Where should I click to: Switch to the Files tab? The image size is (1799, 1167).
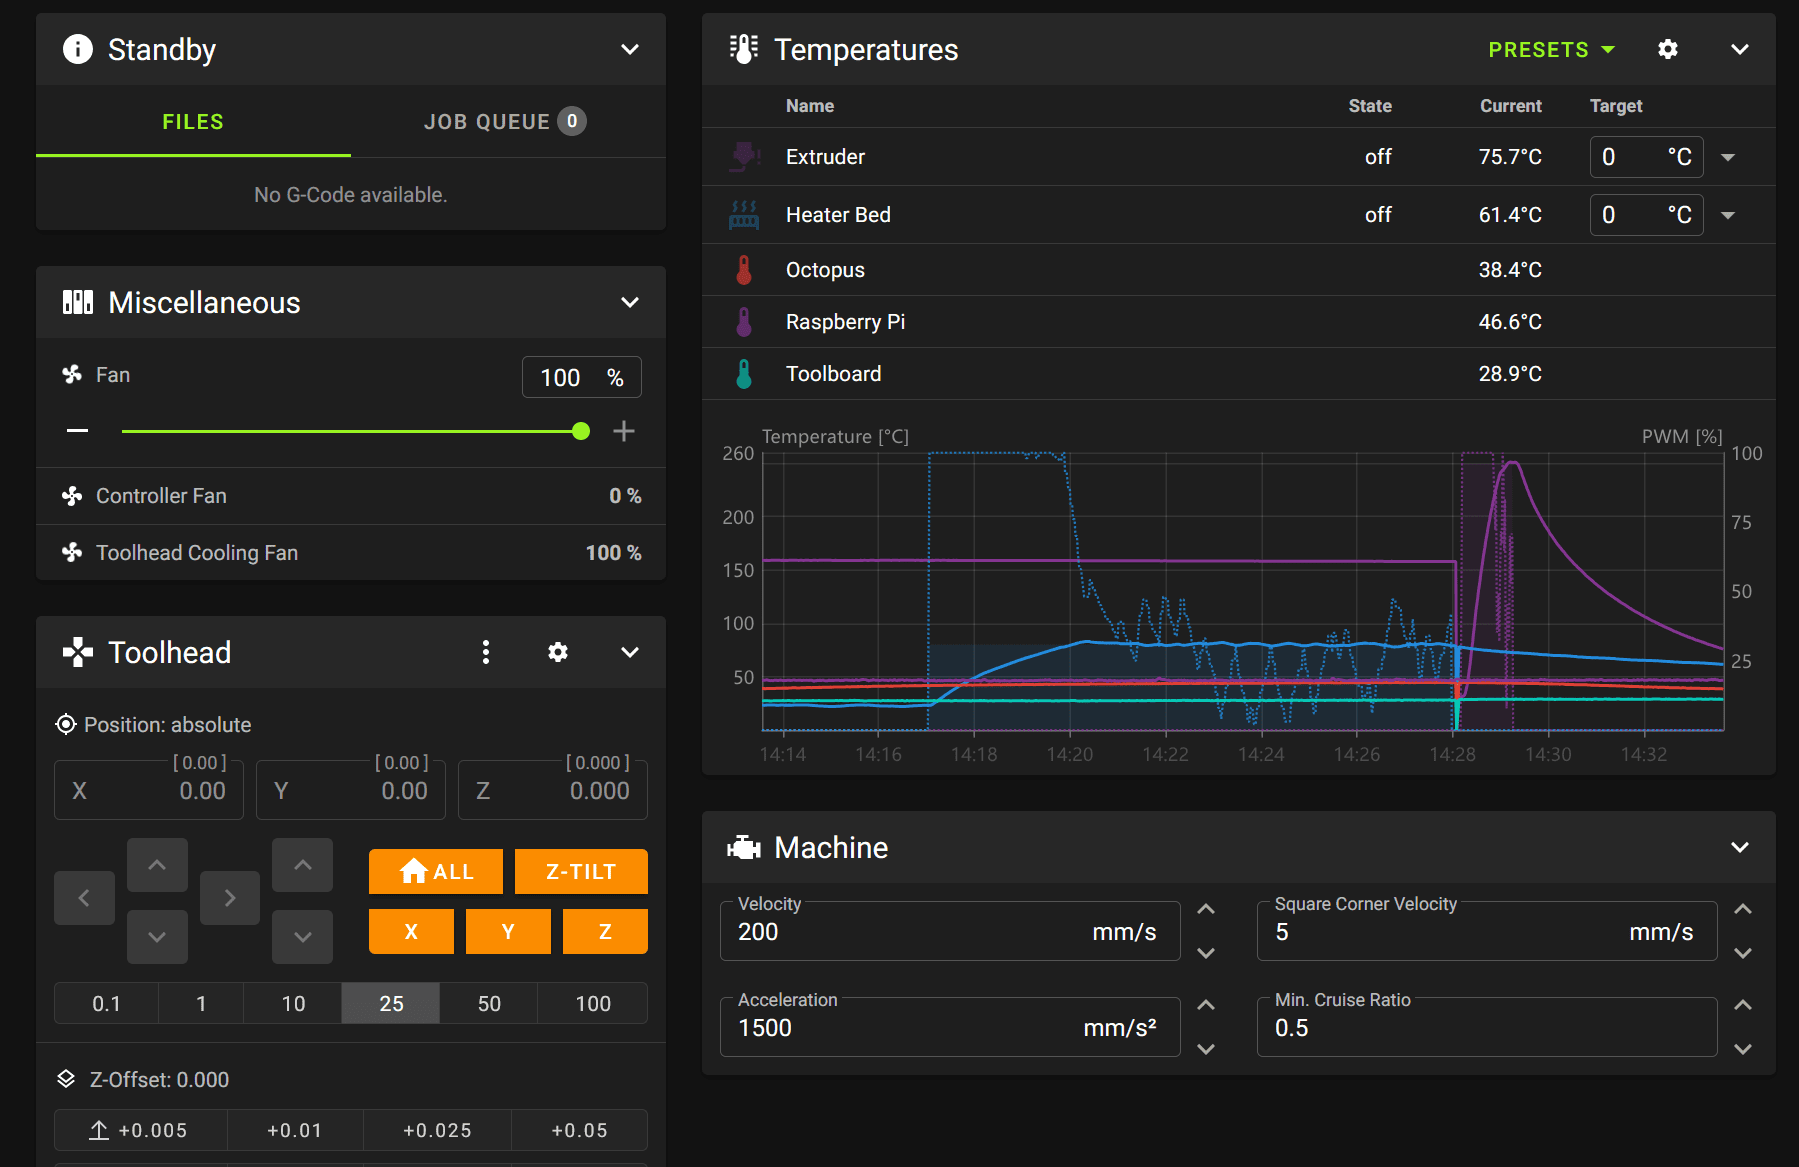tap(193, 122)
